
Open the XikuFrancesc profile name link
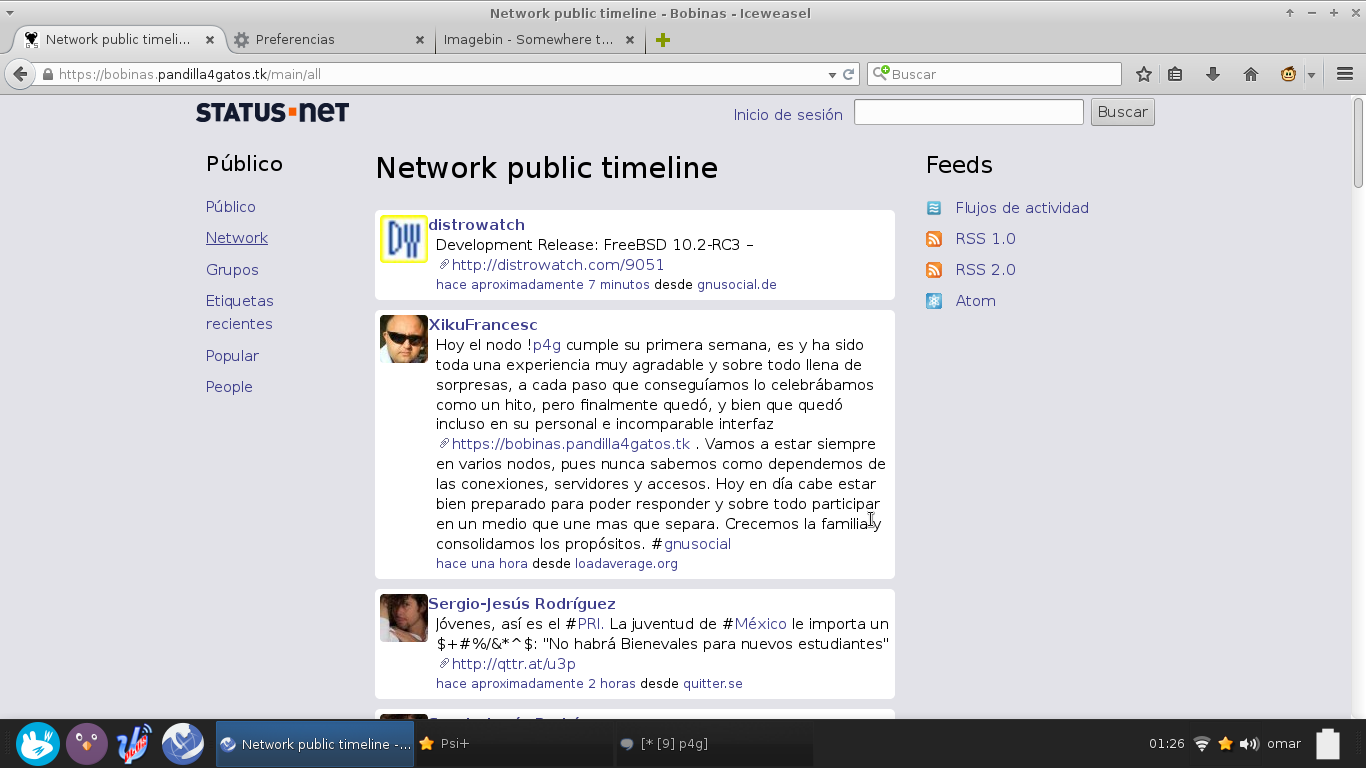(x=483, y=325)
